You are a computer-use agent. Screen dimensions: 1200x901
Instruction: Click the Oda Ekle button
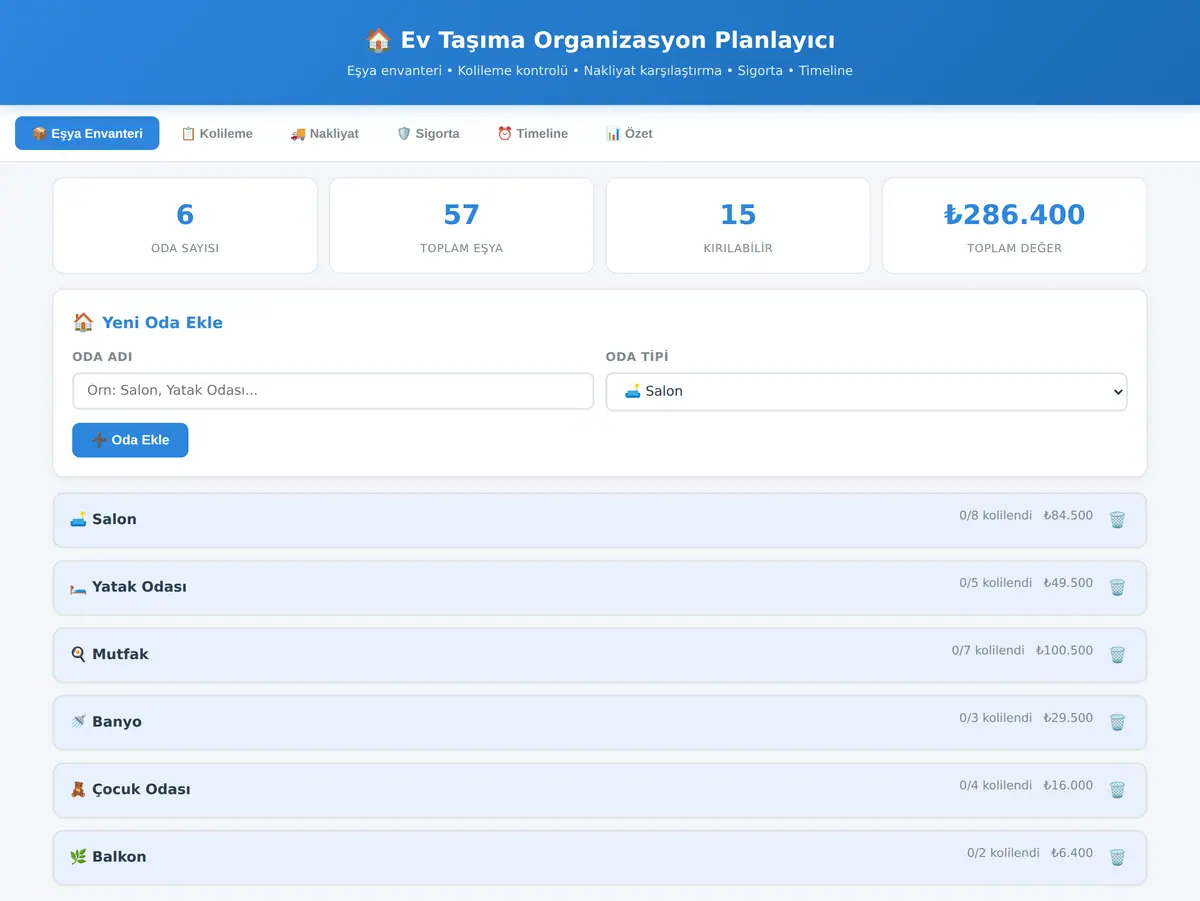(130, 440)
